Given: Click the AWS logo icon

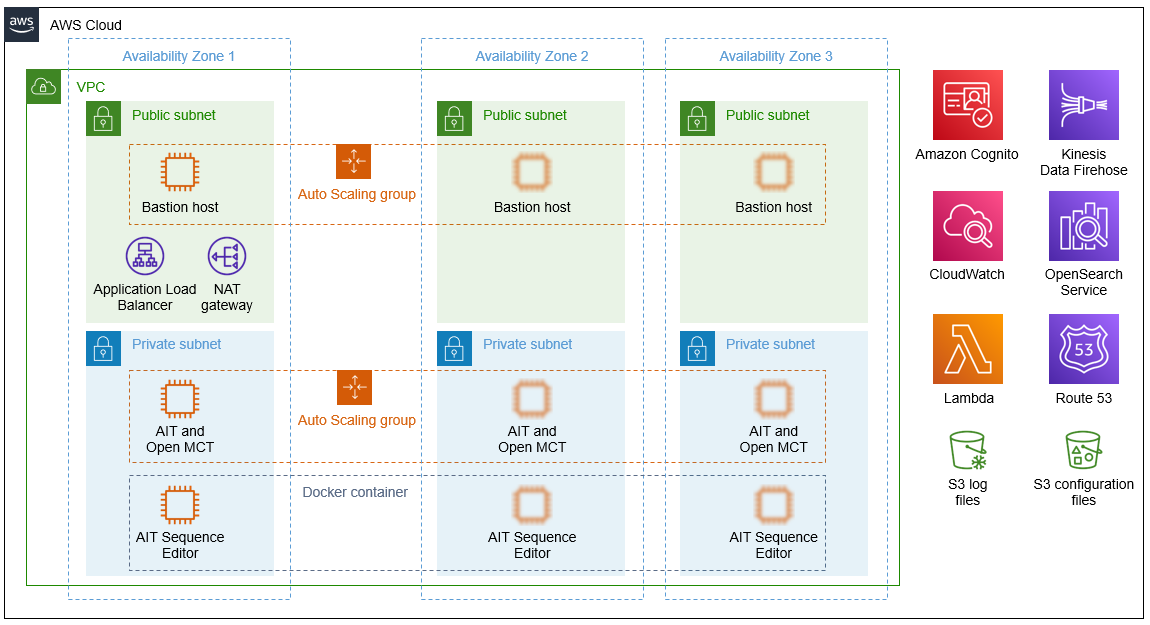Looking at the screenshot, I should [21, 25].
